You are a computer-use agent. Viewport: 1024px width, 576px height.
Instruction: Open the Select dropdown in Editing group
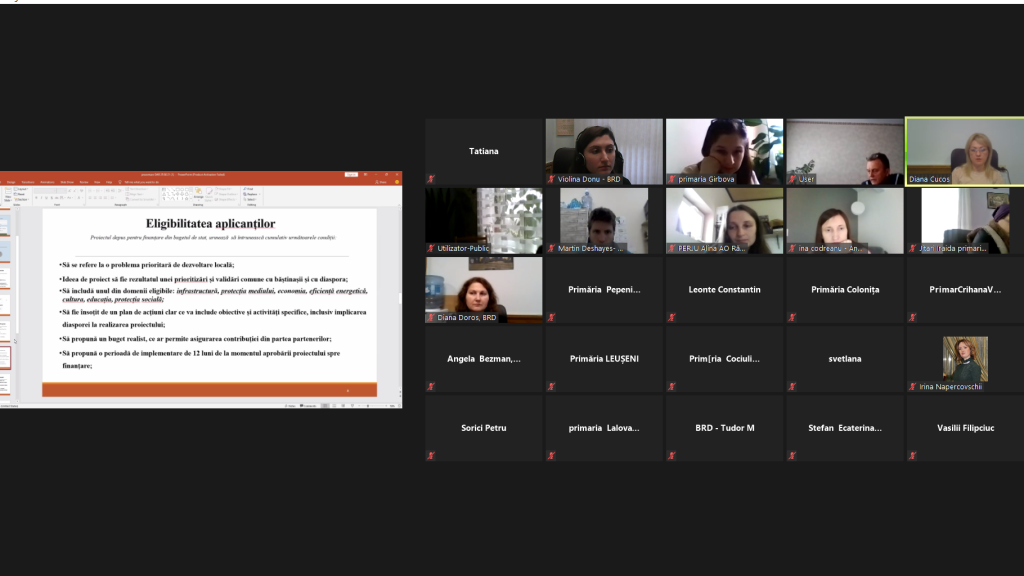tap(249, 199)
